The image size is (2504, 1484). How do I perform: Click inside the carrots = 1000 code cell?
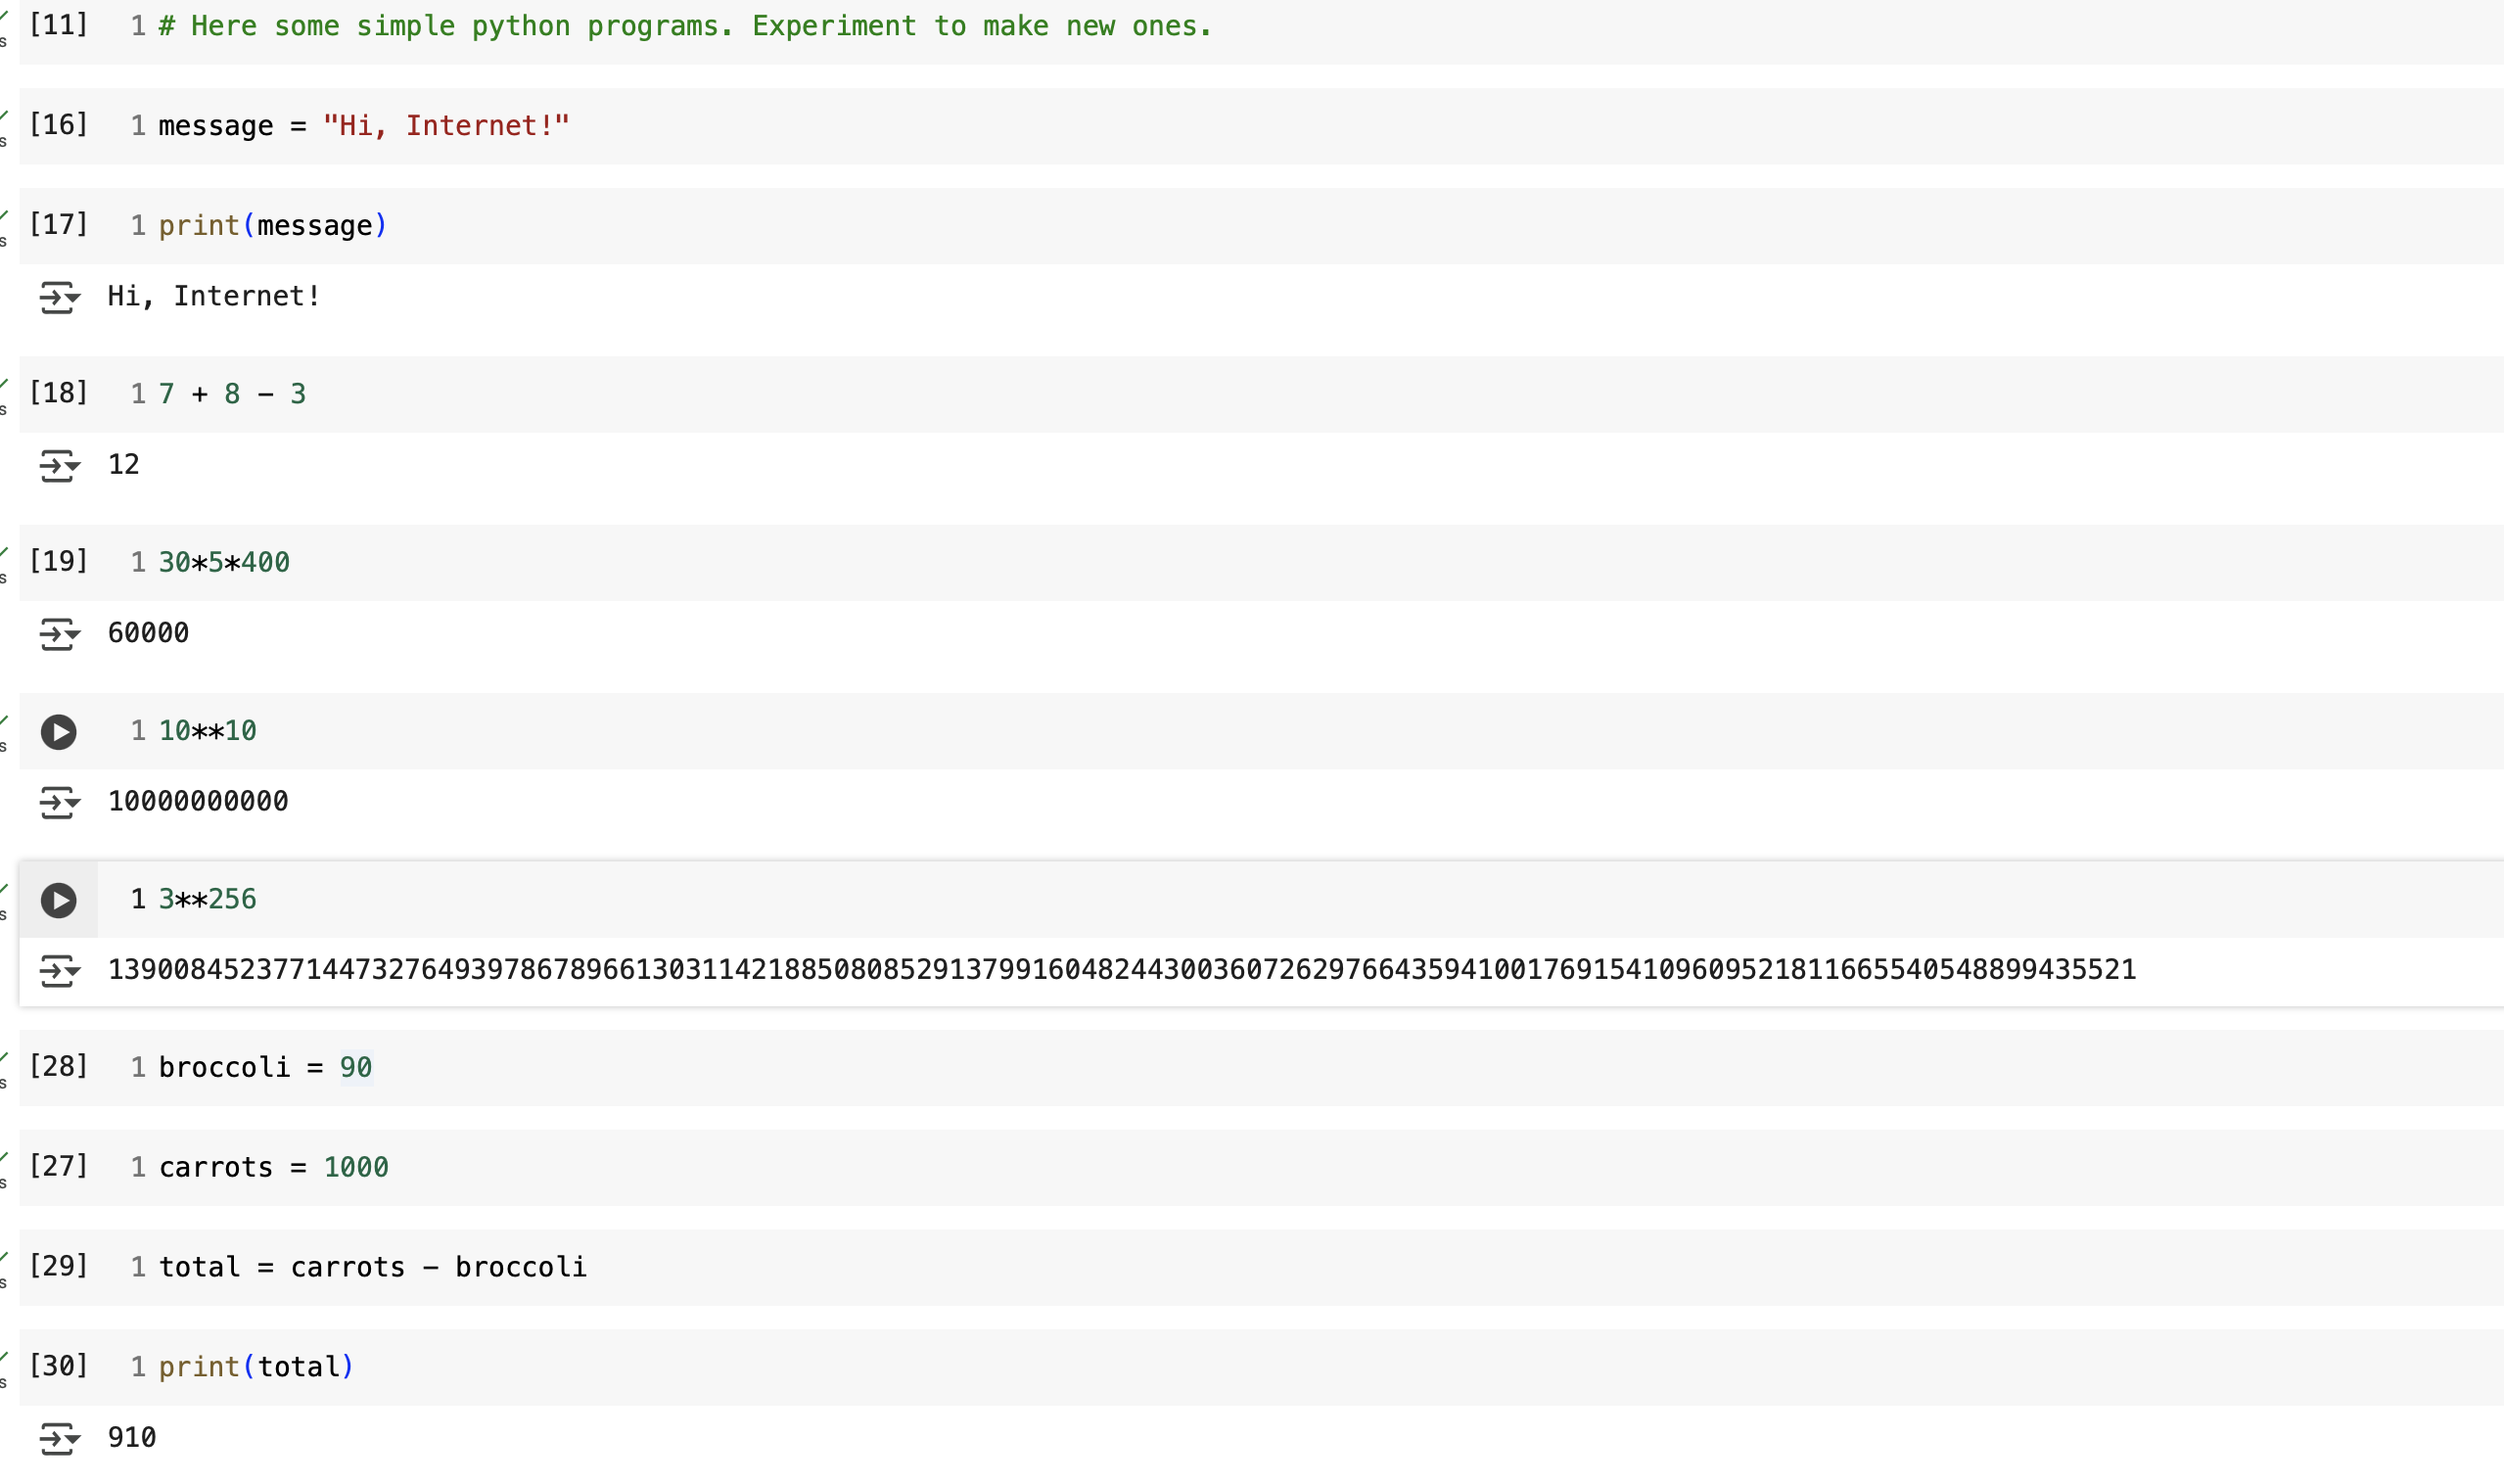[273, 1166]
